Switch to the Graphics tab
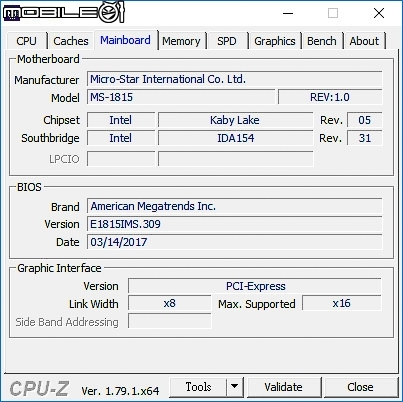 point(275,41)
